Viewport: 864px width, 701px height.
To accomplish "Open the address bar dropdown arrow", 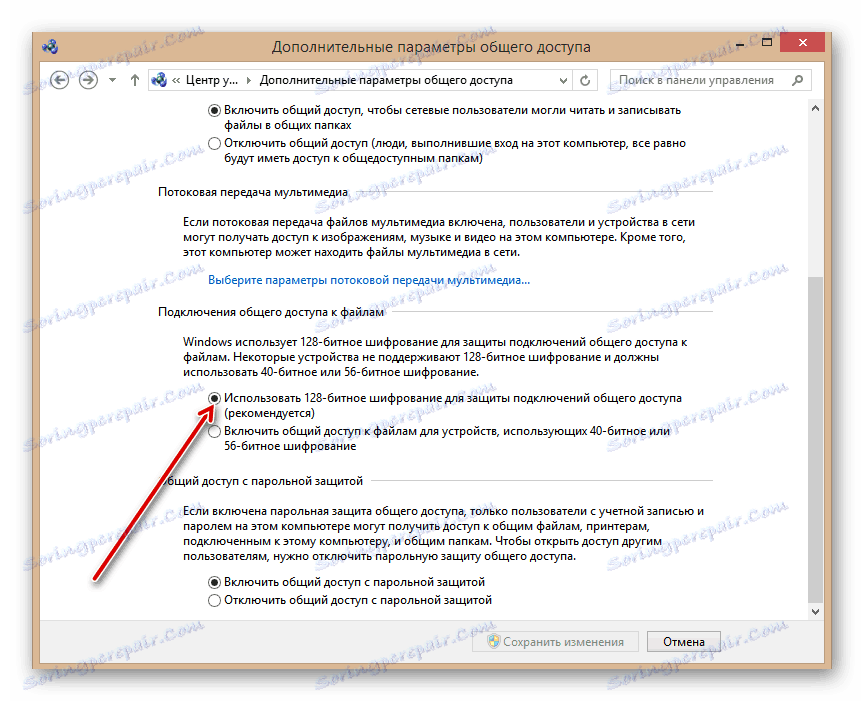I will pos(562,79).
